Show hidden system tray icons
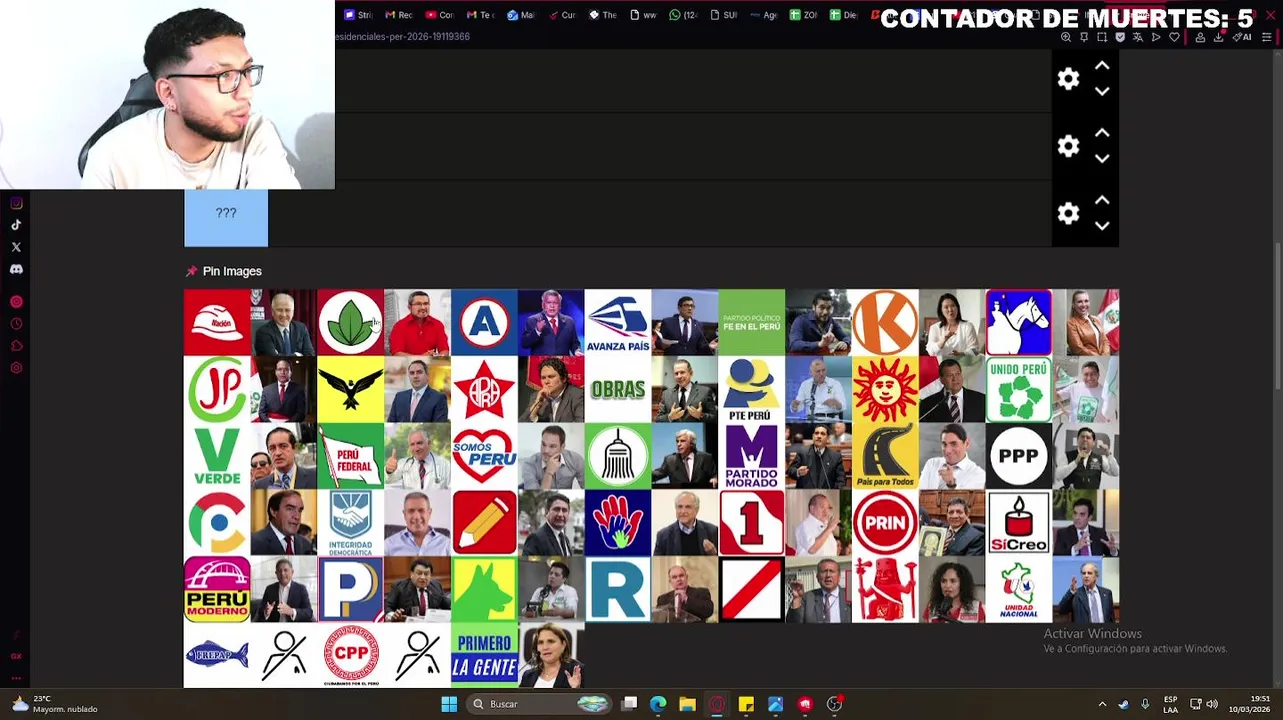 coord(1102,704)
